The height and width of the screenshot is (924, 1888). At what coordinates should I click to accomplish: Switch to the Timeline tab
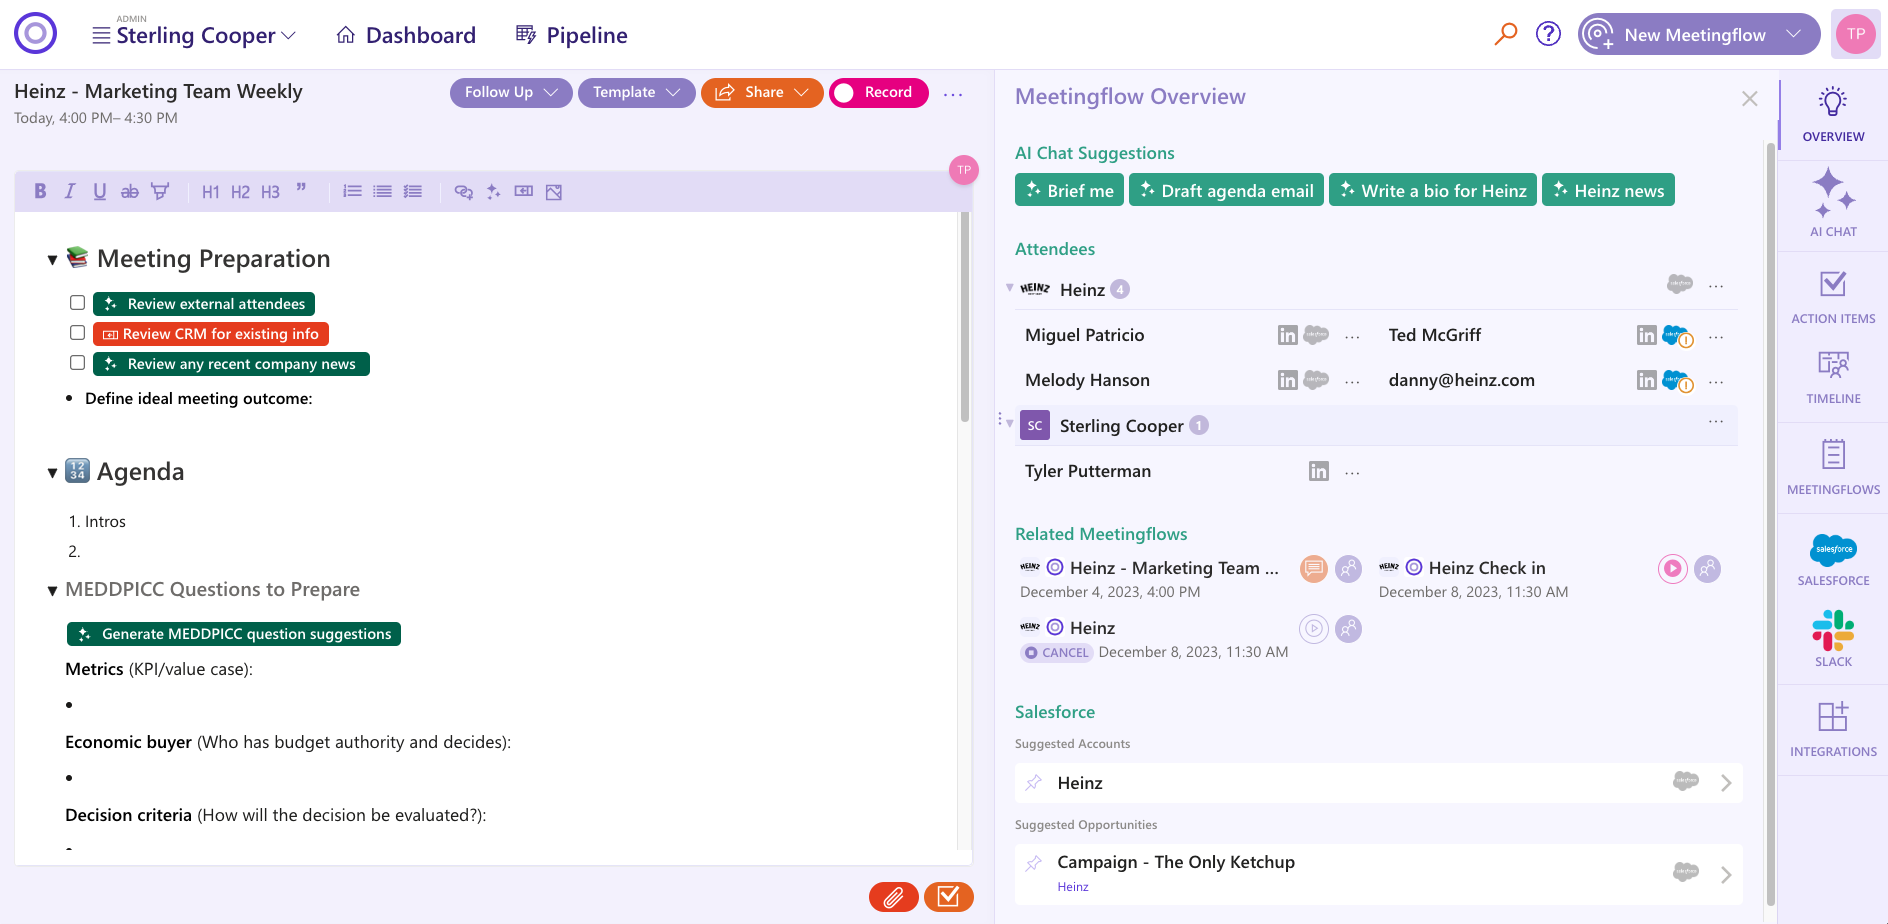click(1833, 377)
